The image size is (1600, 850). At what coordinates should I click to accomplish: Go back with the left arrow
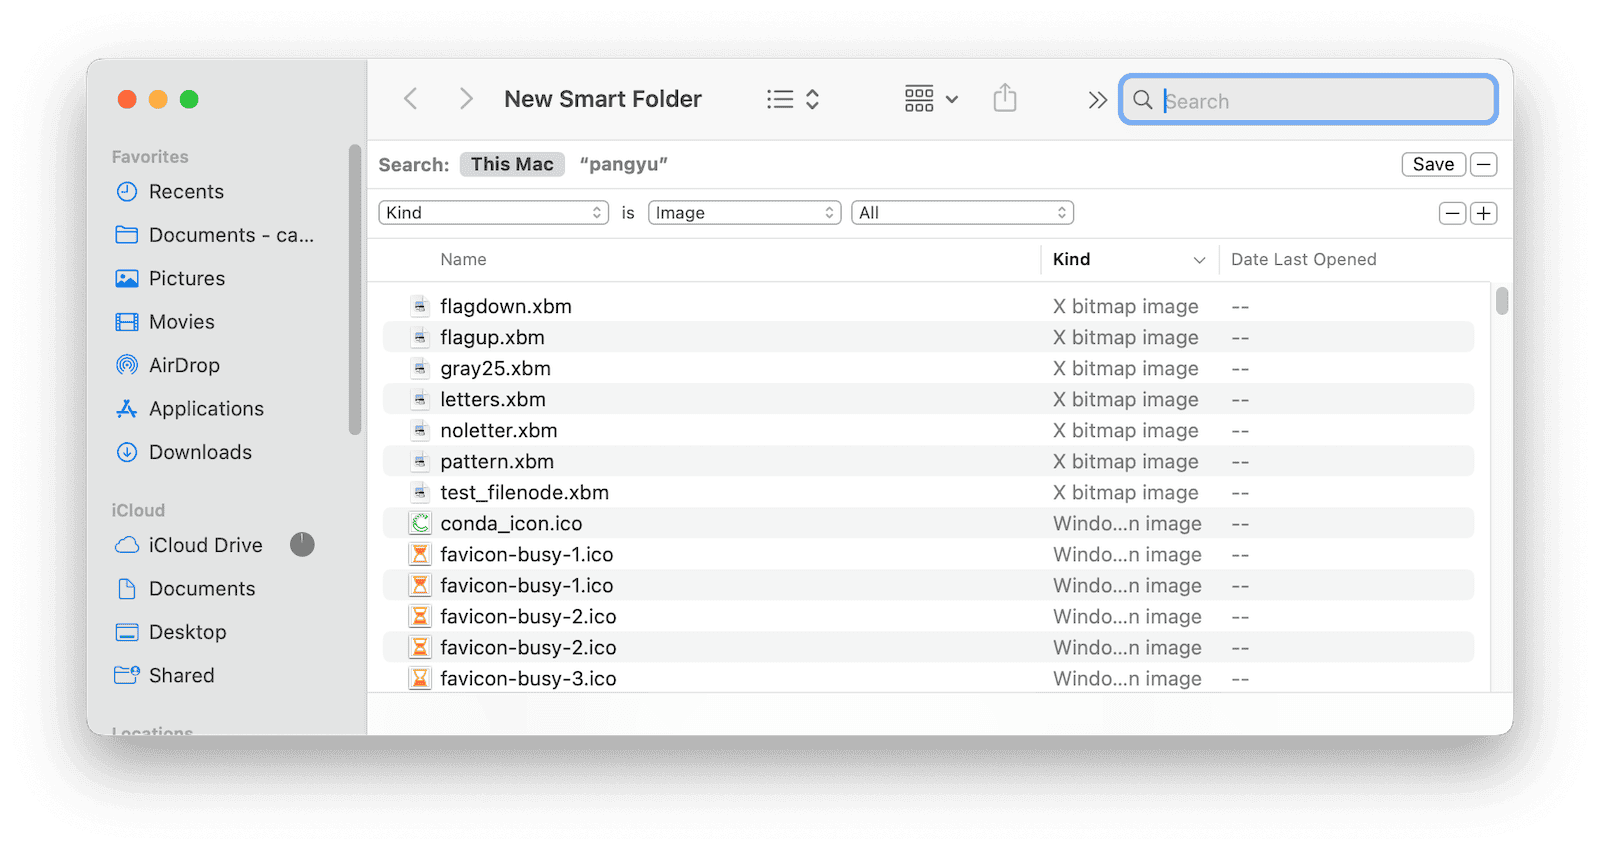(410, 99)
